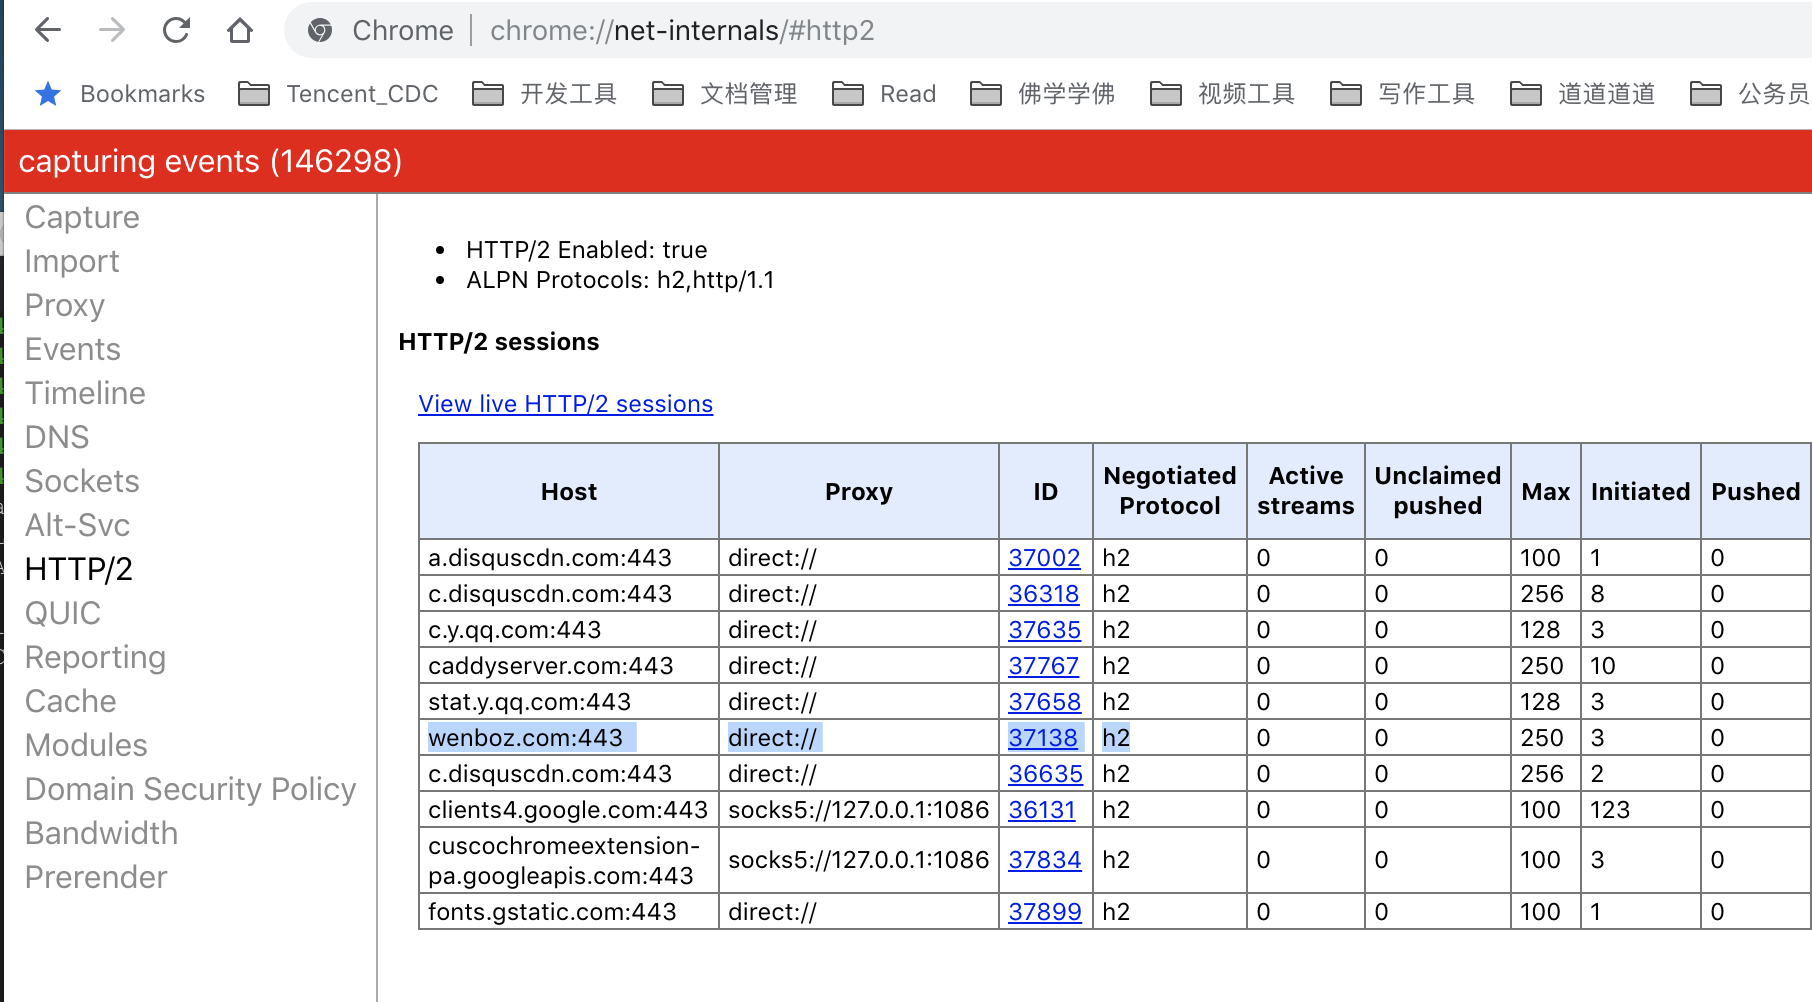Switch to the DNS section
1812x1002 pixels.
[57, 437]
